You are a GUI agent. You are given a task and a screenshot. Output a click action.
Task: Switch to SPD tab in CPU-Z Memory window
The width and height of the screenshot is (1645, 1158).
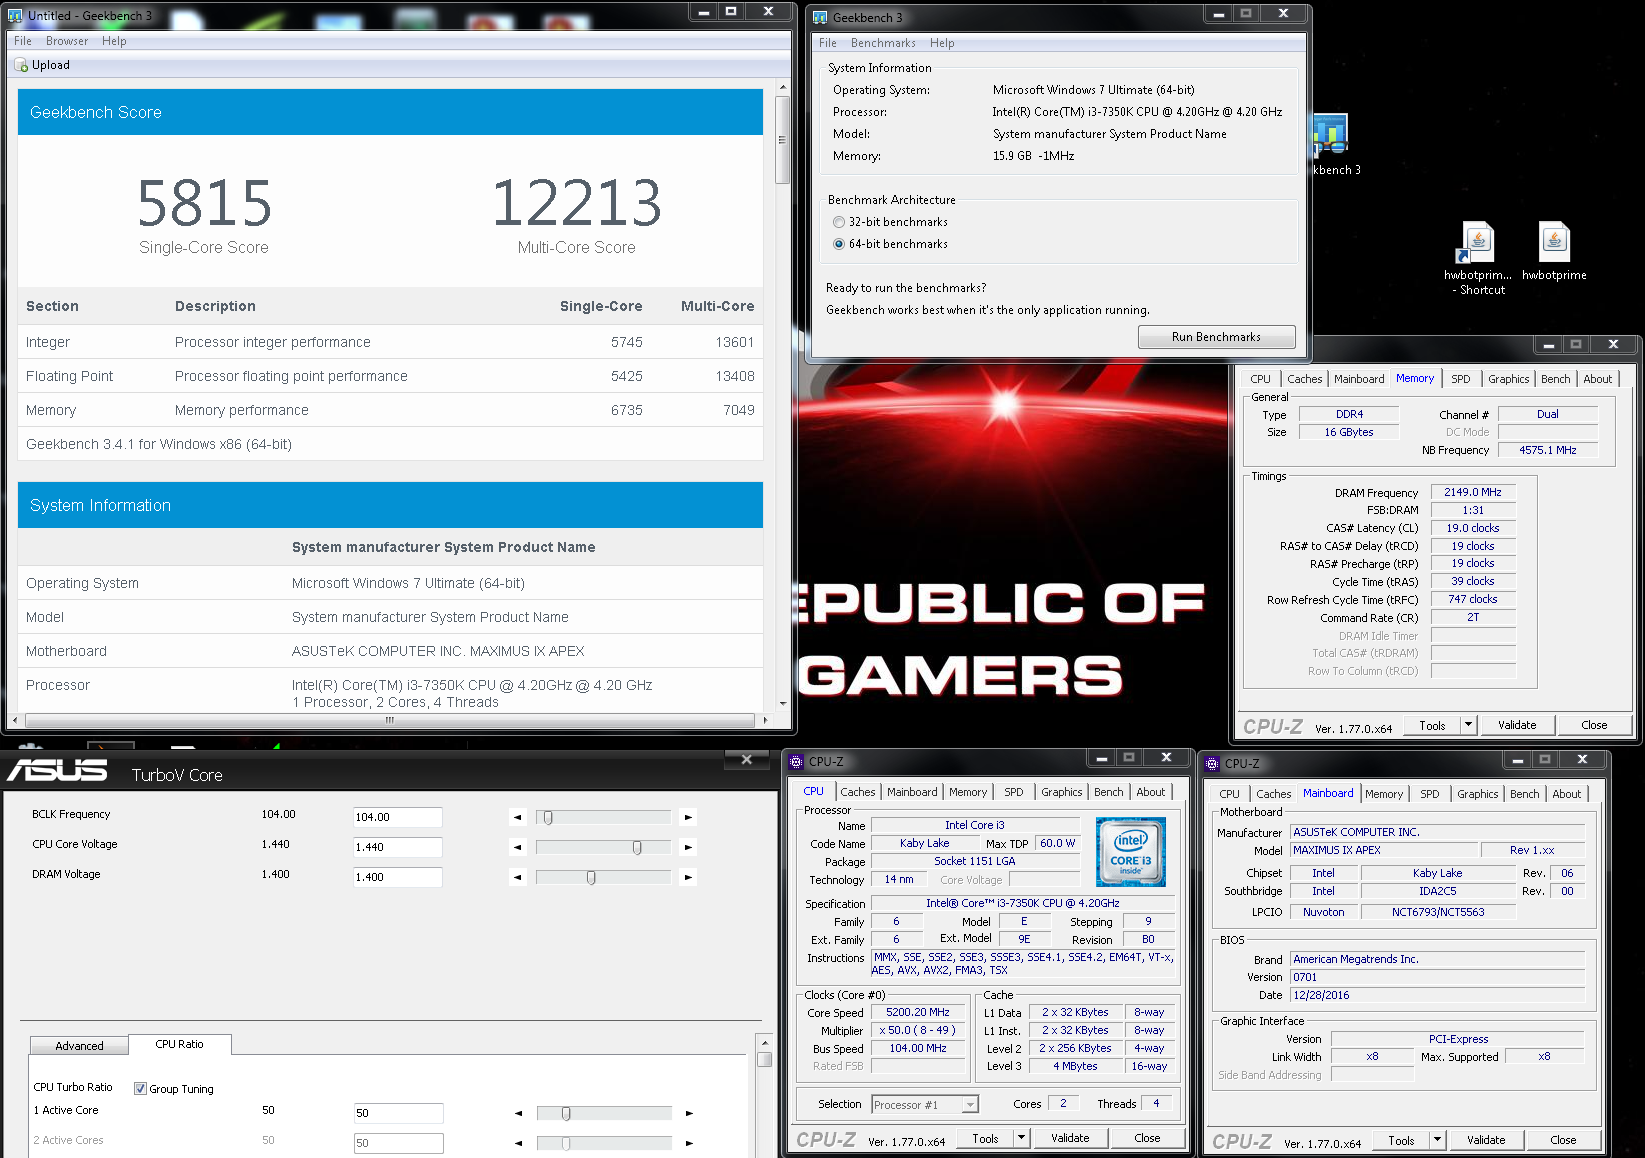pyautogui.click(x=1461, y=379)
